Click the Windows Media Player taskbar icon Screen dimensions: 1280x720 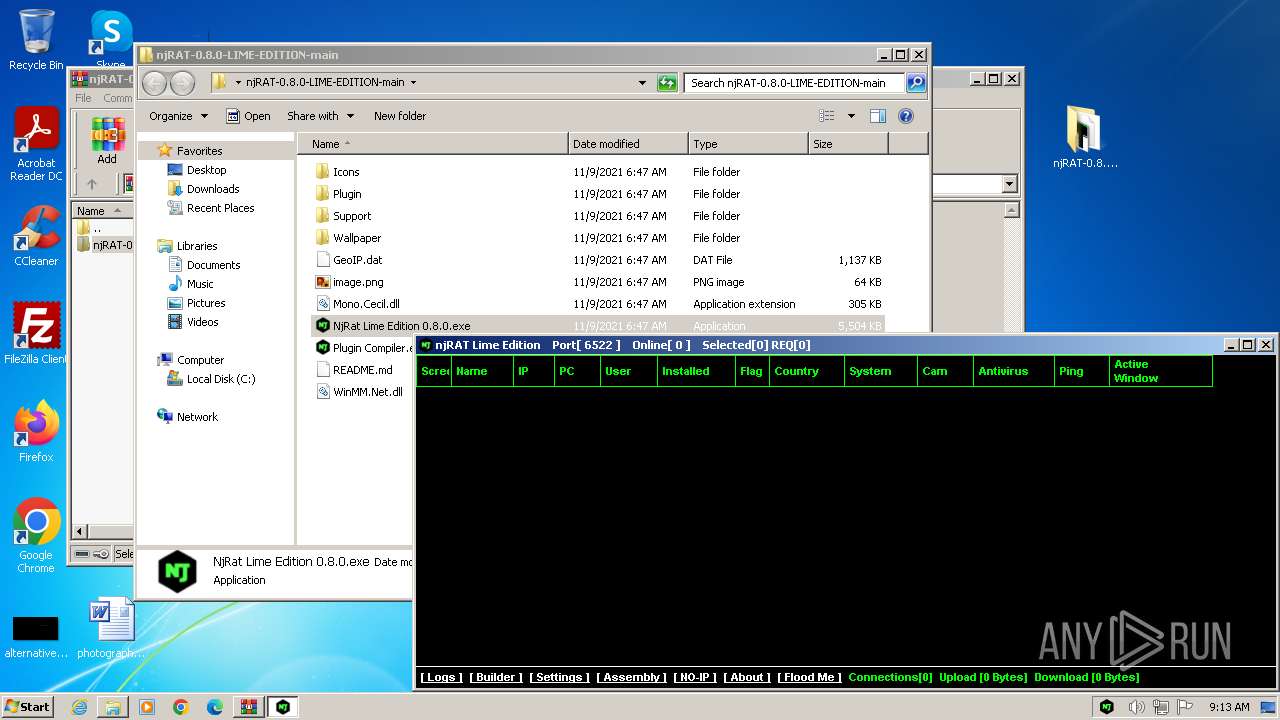(x=147, y=707)
